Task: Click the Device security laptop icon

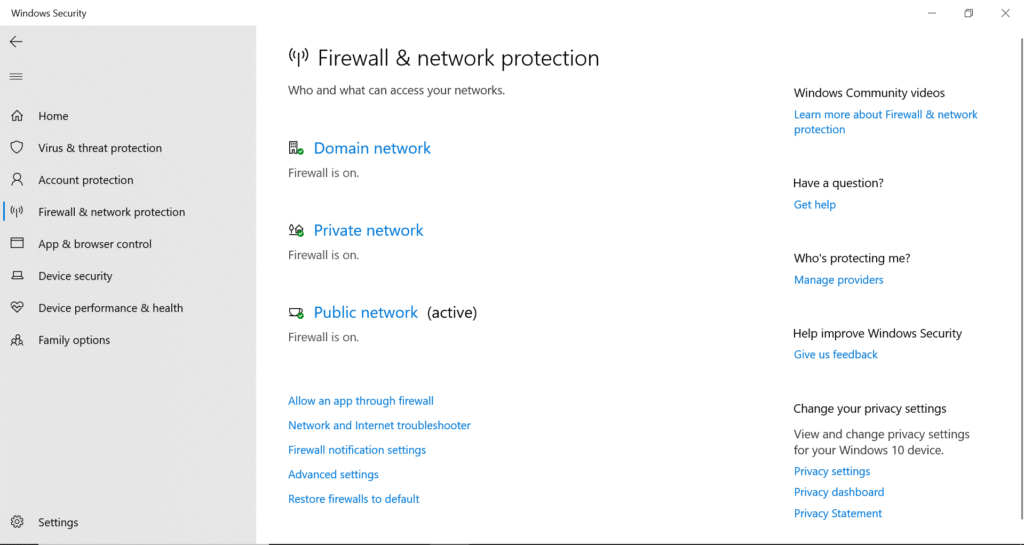Action: click(x=17, y=276)
